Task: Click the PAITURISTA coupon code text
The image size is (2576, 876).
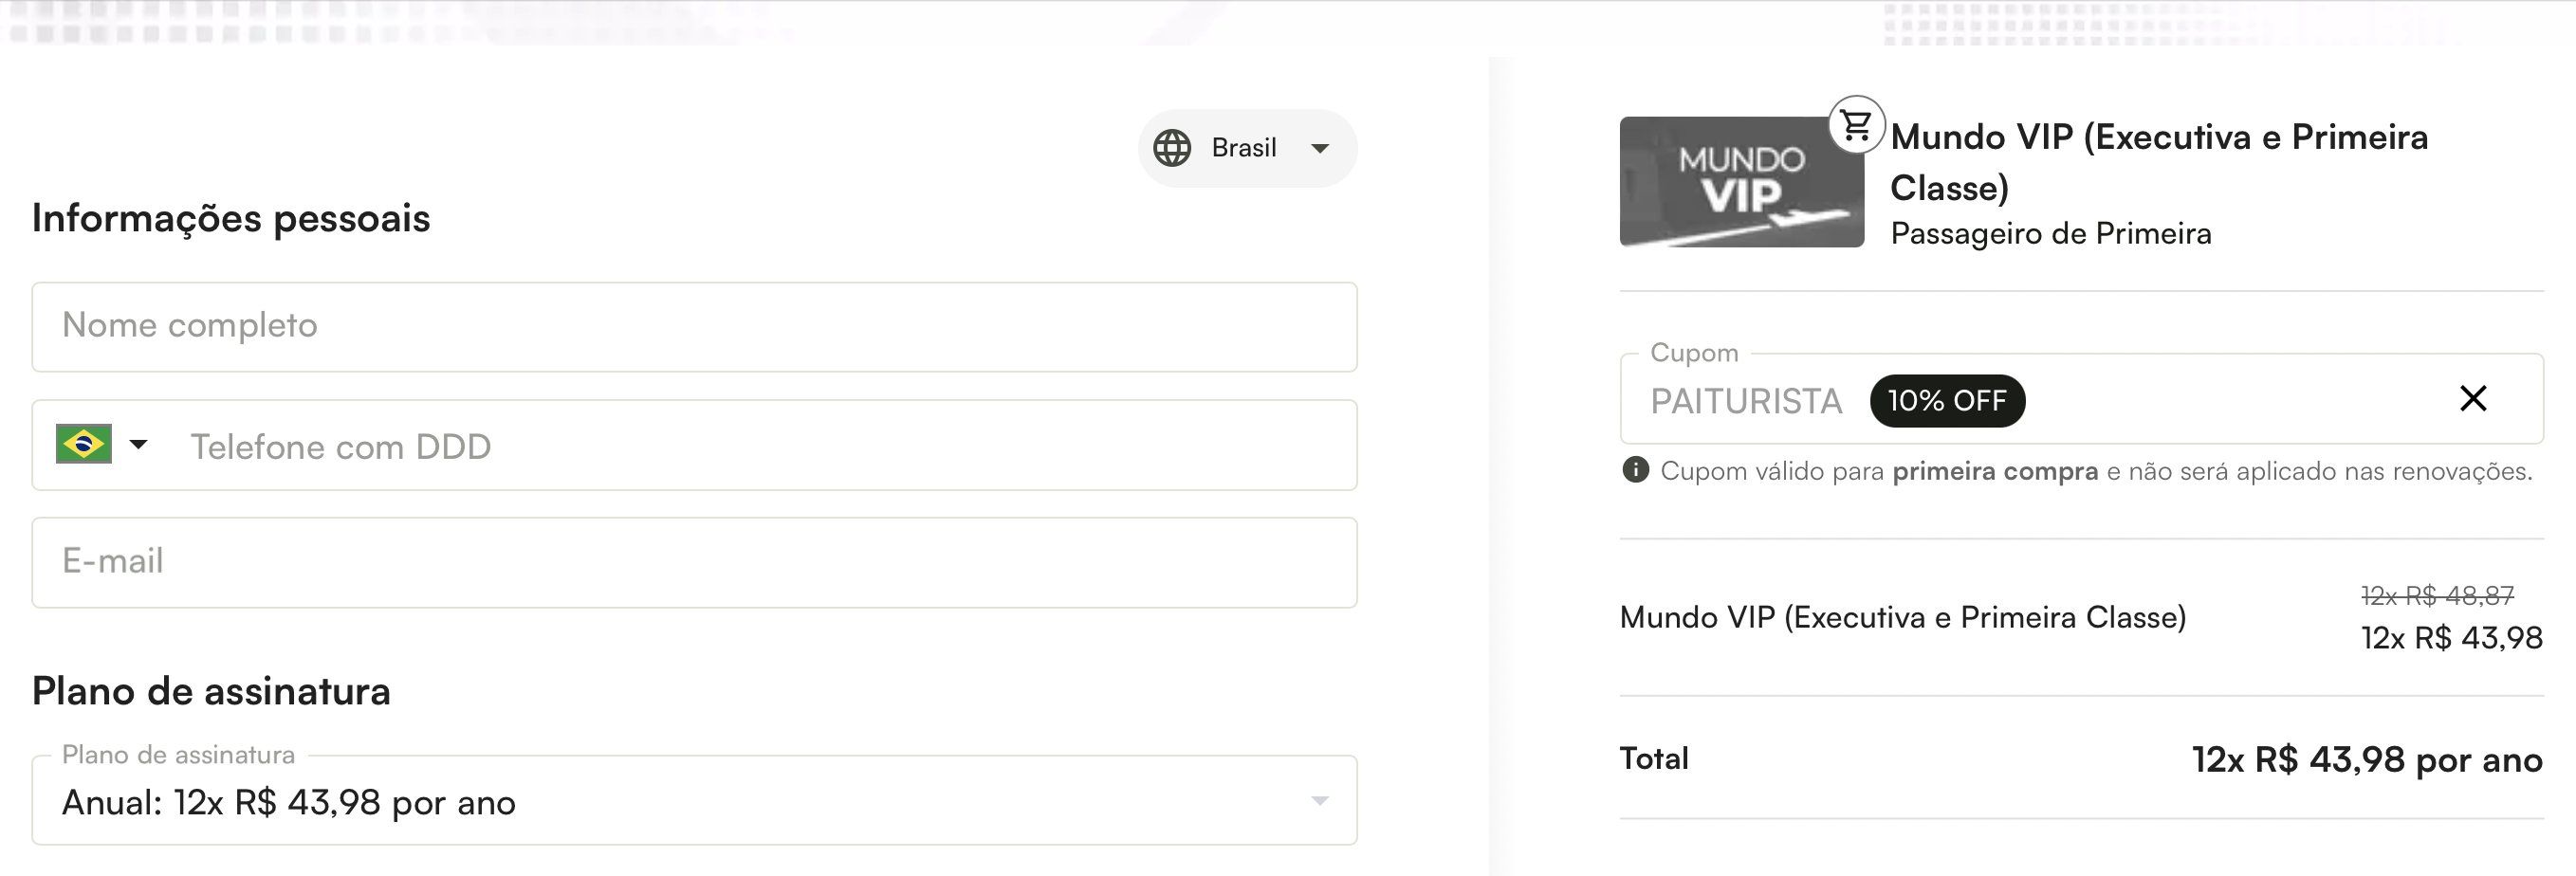Action: tap(1746, 401)
